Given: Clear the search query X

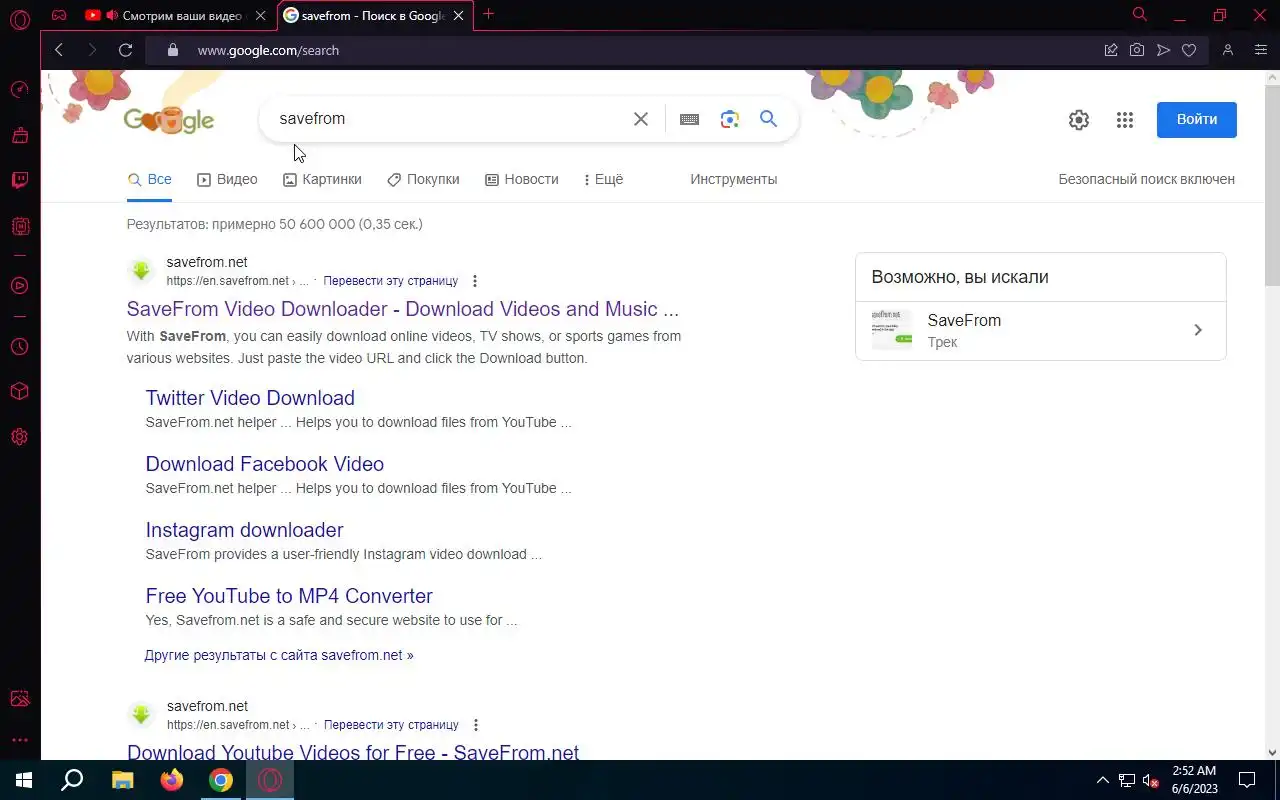Looking at the screenshot, I should pyautogui.click(x=641, y=119).
